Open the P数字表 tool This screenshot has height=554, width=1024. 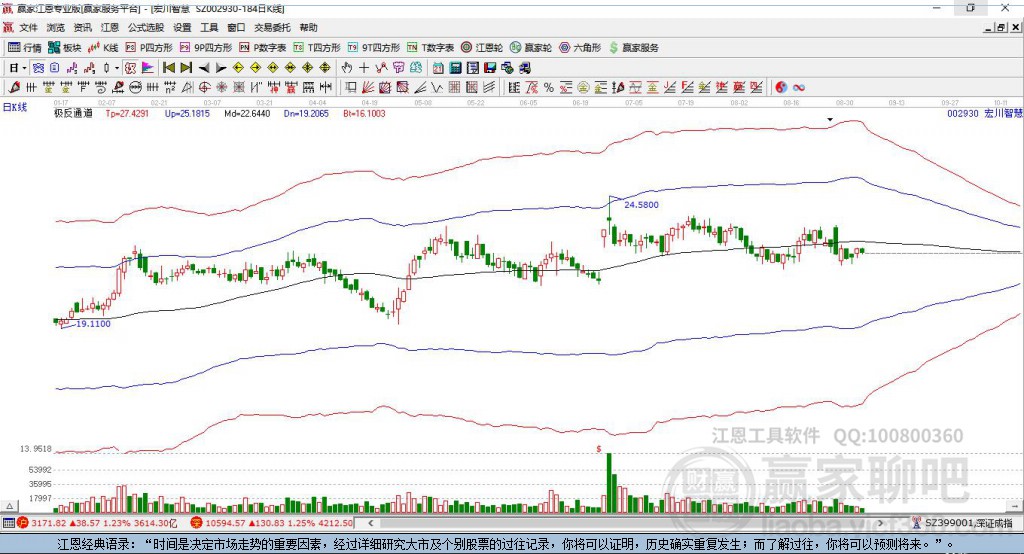coord(263,48)
